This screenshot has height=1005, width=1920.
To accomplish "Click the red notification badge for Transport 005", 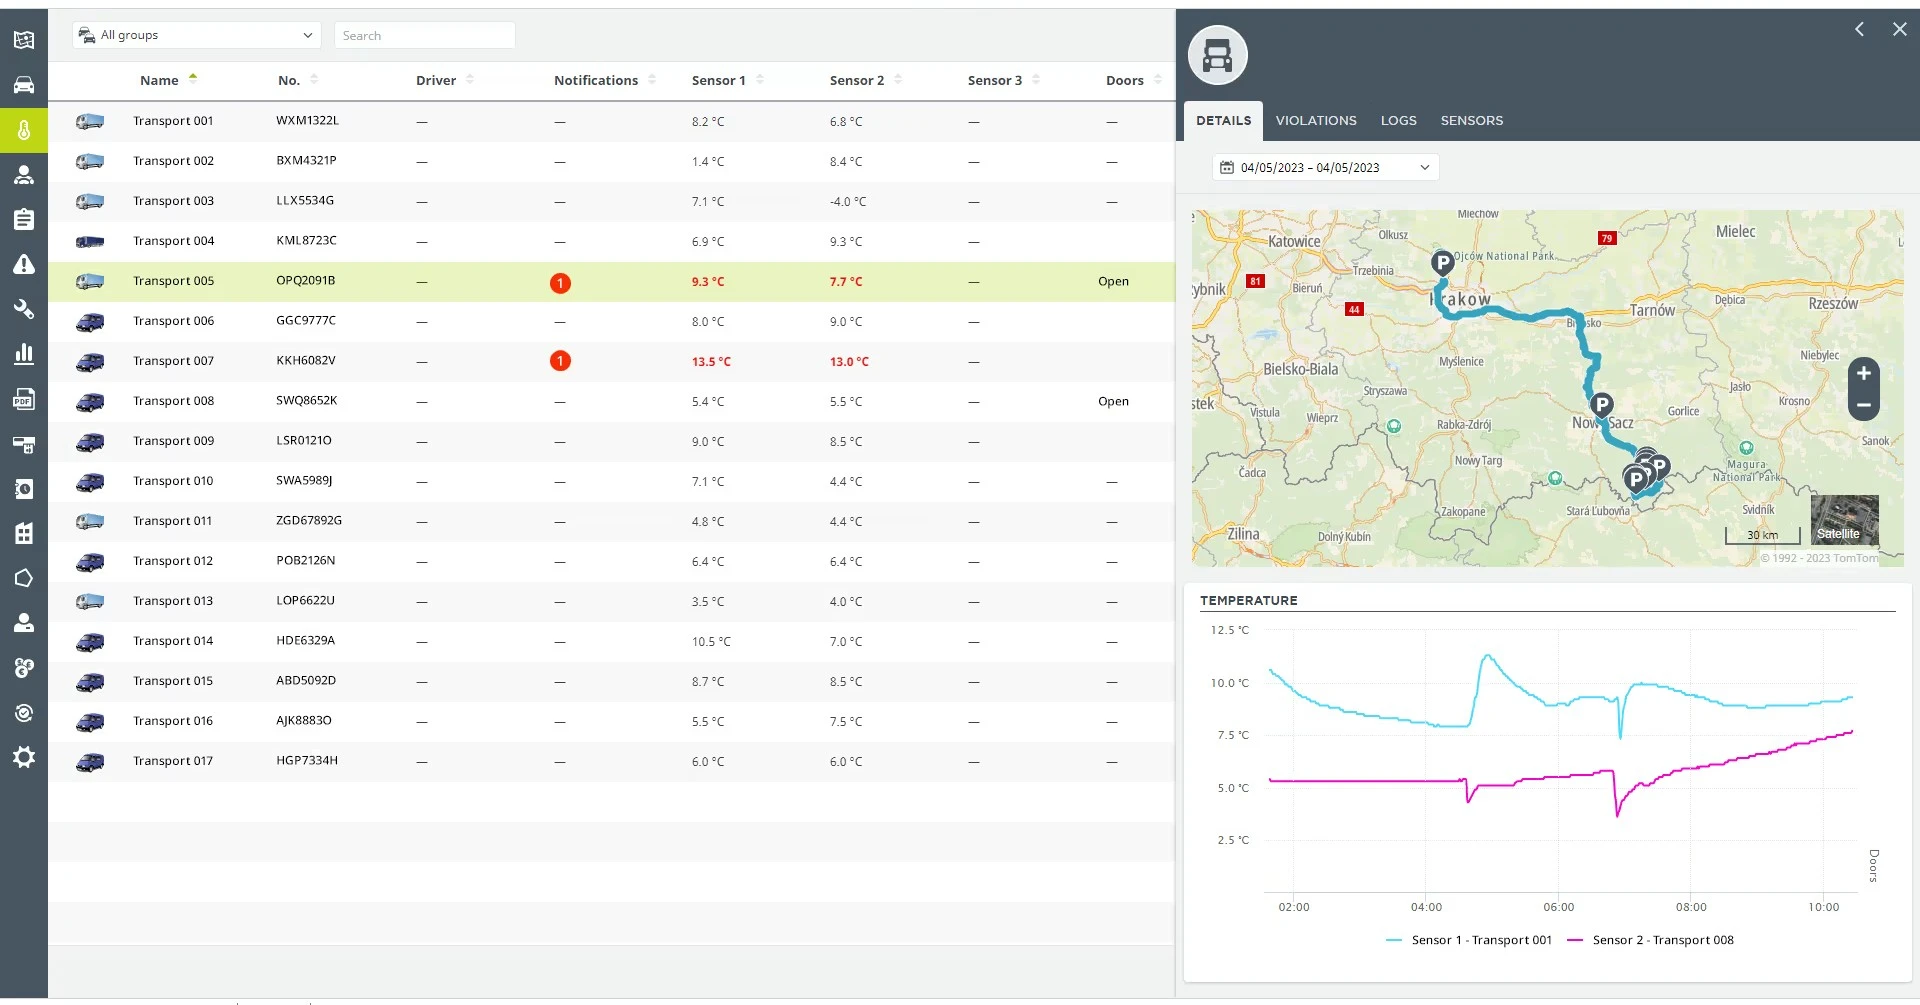I will (560, 283).
